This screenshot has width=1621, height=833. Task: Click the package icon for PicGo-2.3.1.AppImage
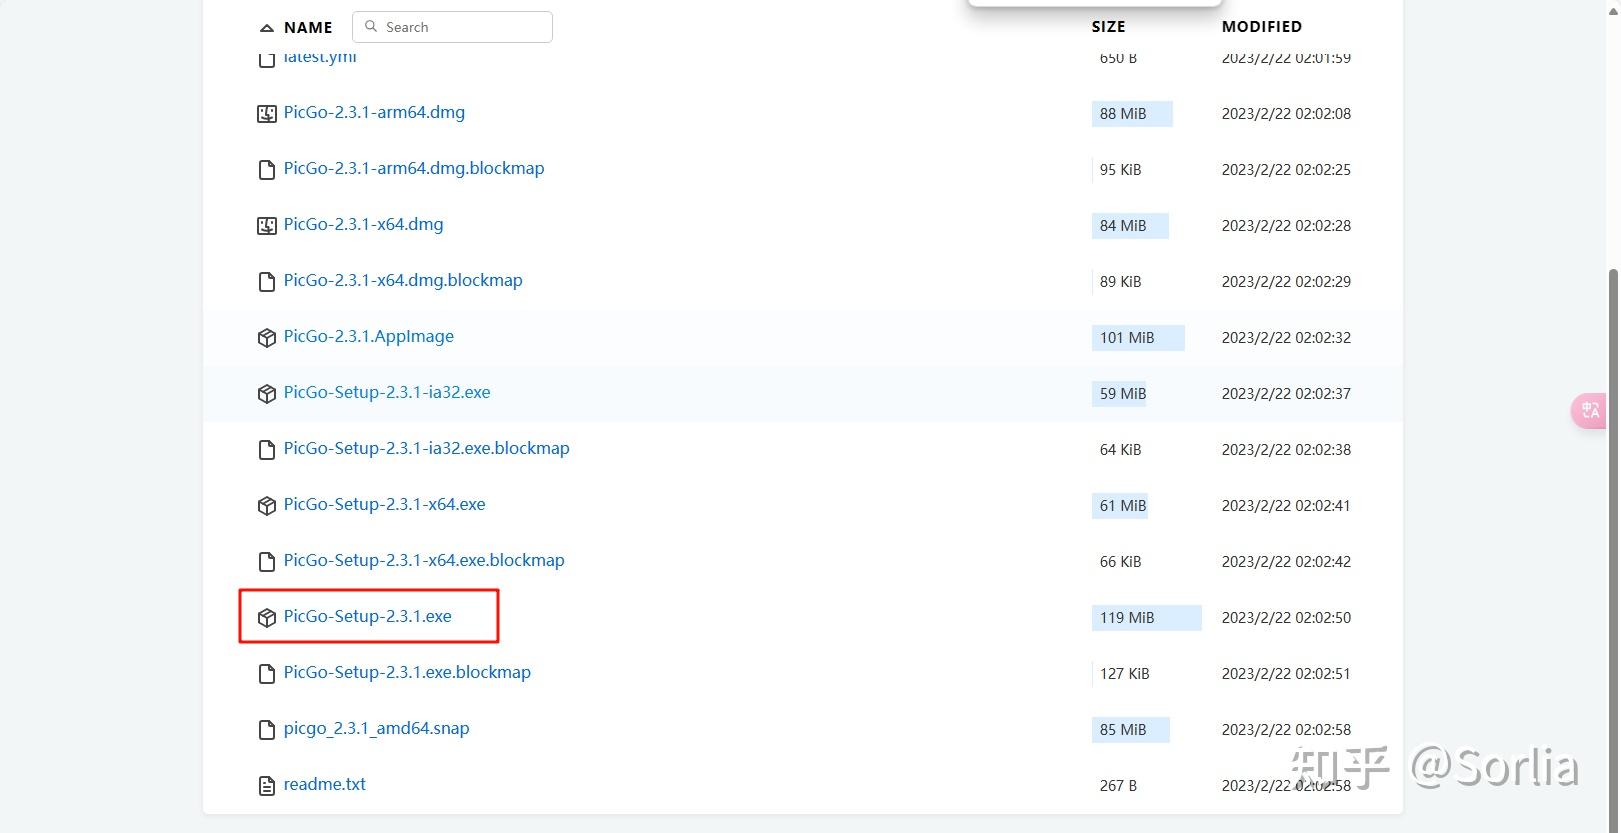coord(267,338)
